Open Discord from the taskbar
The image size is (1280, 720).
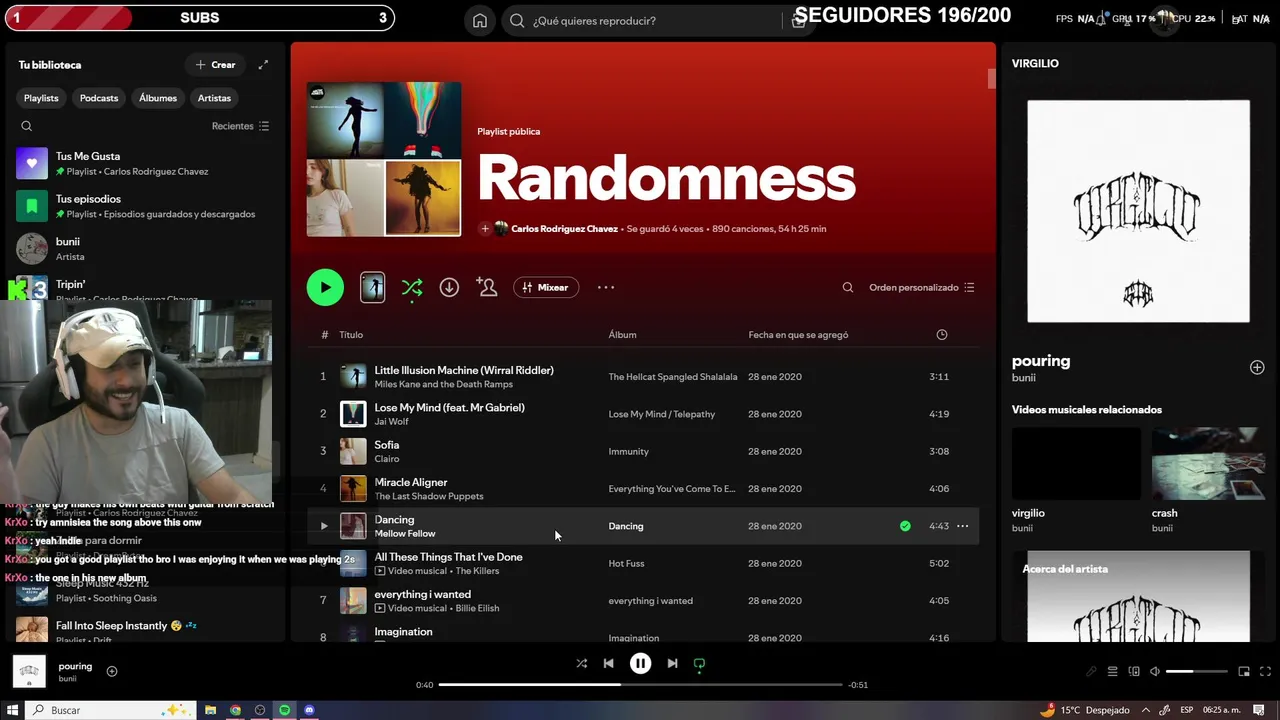pos(309,710)
